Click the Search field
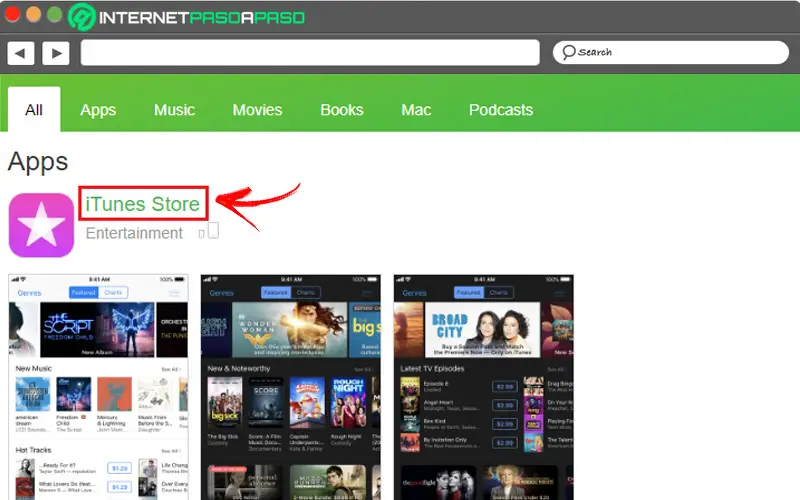Image resolution: width=800 pixels, height=500 pixels. tap(670, 53)
